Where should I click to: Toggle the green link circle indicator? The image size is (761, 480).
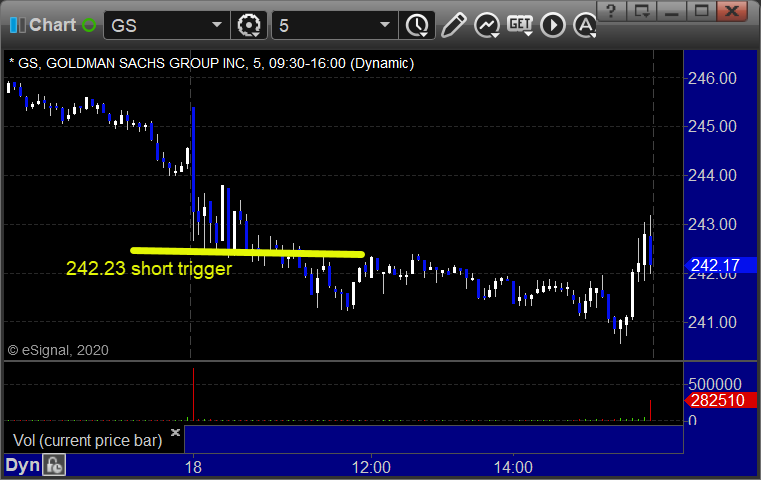coord(89,25)
